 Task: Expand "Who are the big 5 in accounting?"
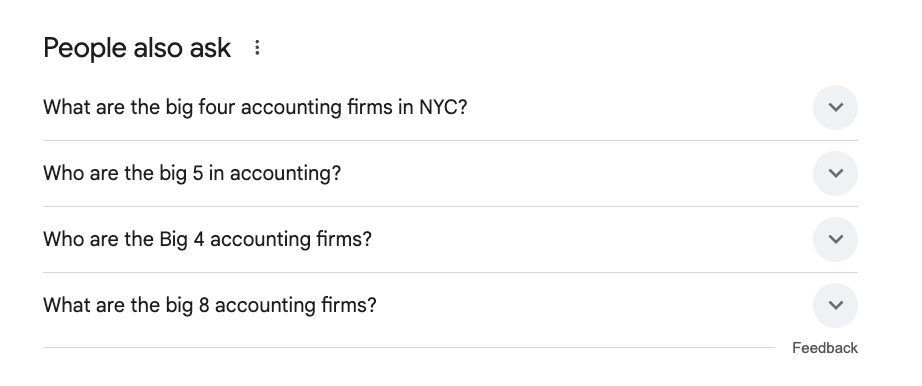click(450, 173)
